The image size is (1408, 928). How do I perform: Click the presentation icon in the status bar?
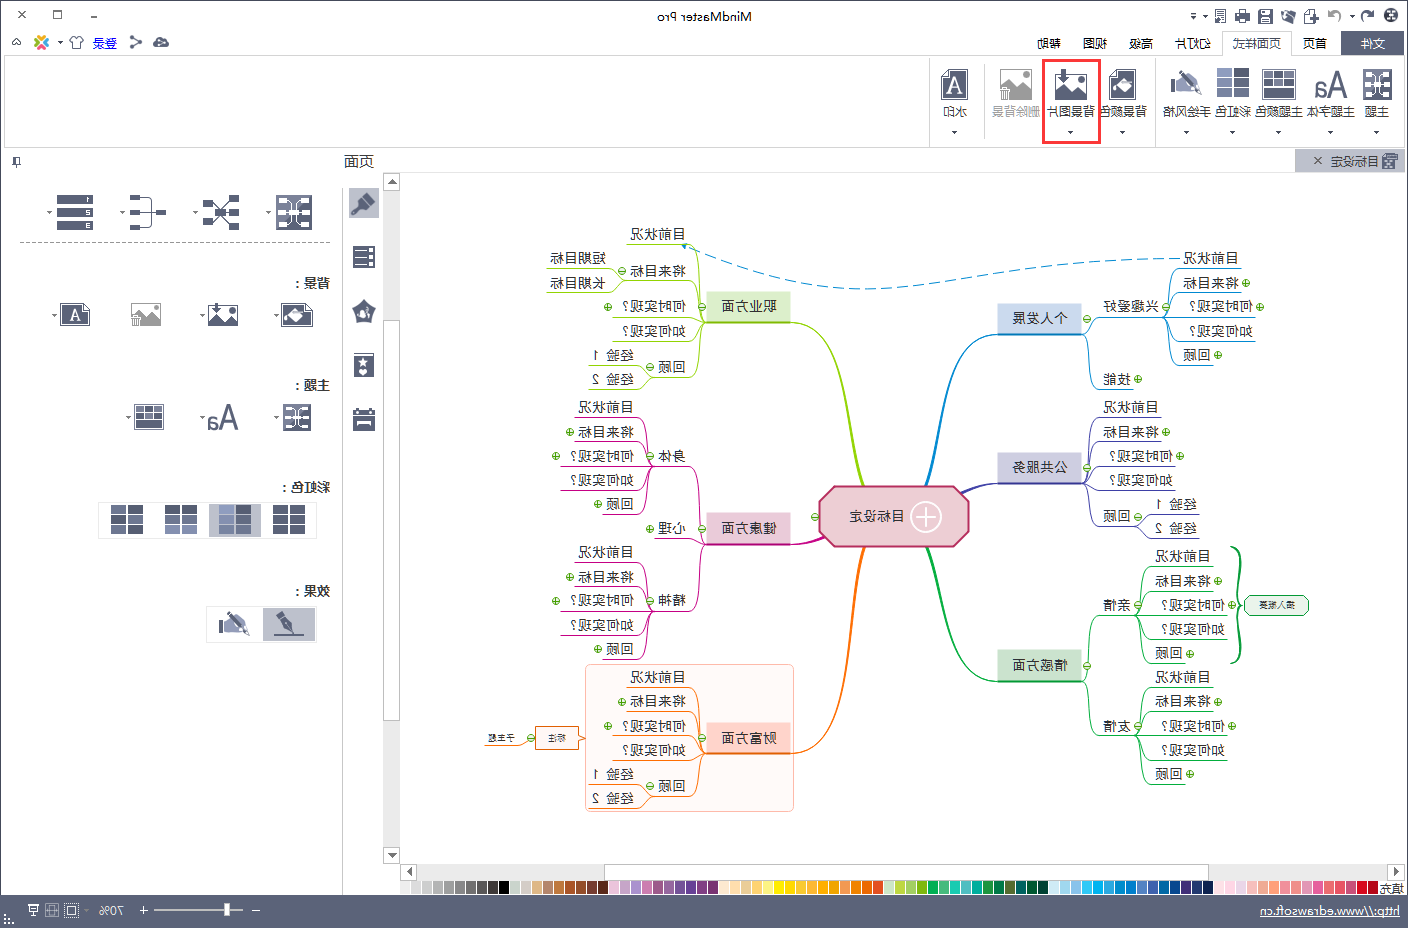[33, 910]
